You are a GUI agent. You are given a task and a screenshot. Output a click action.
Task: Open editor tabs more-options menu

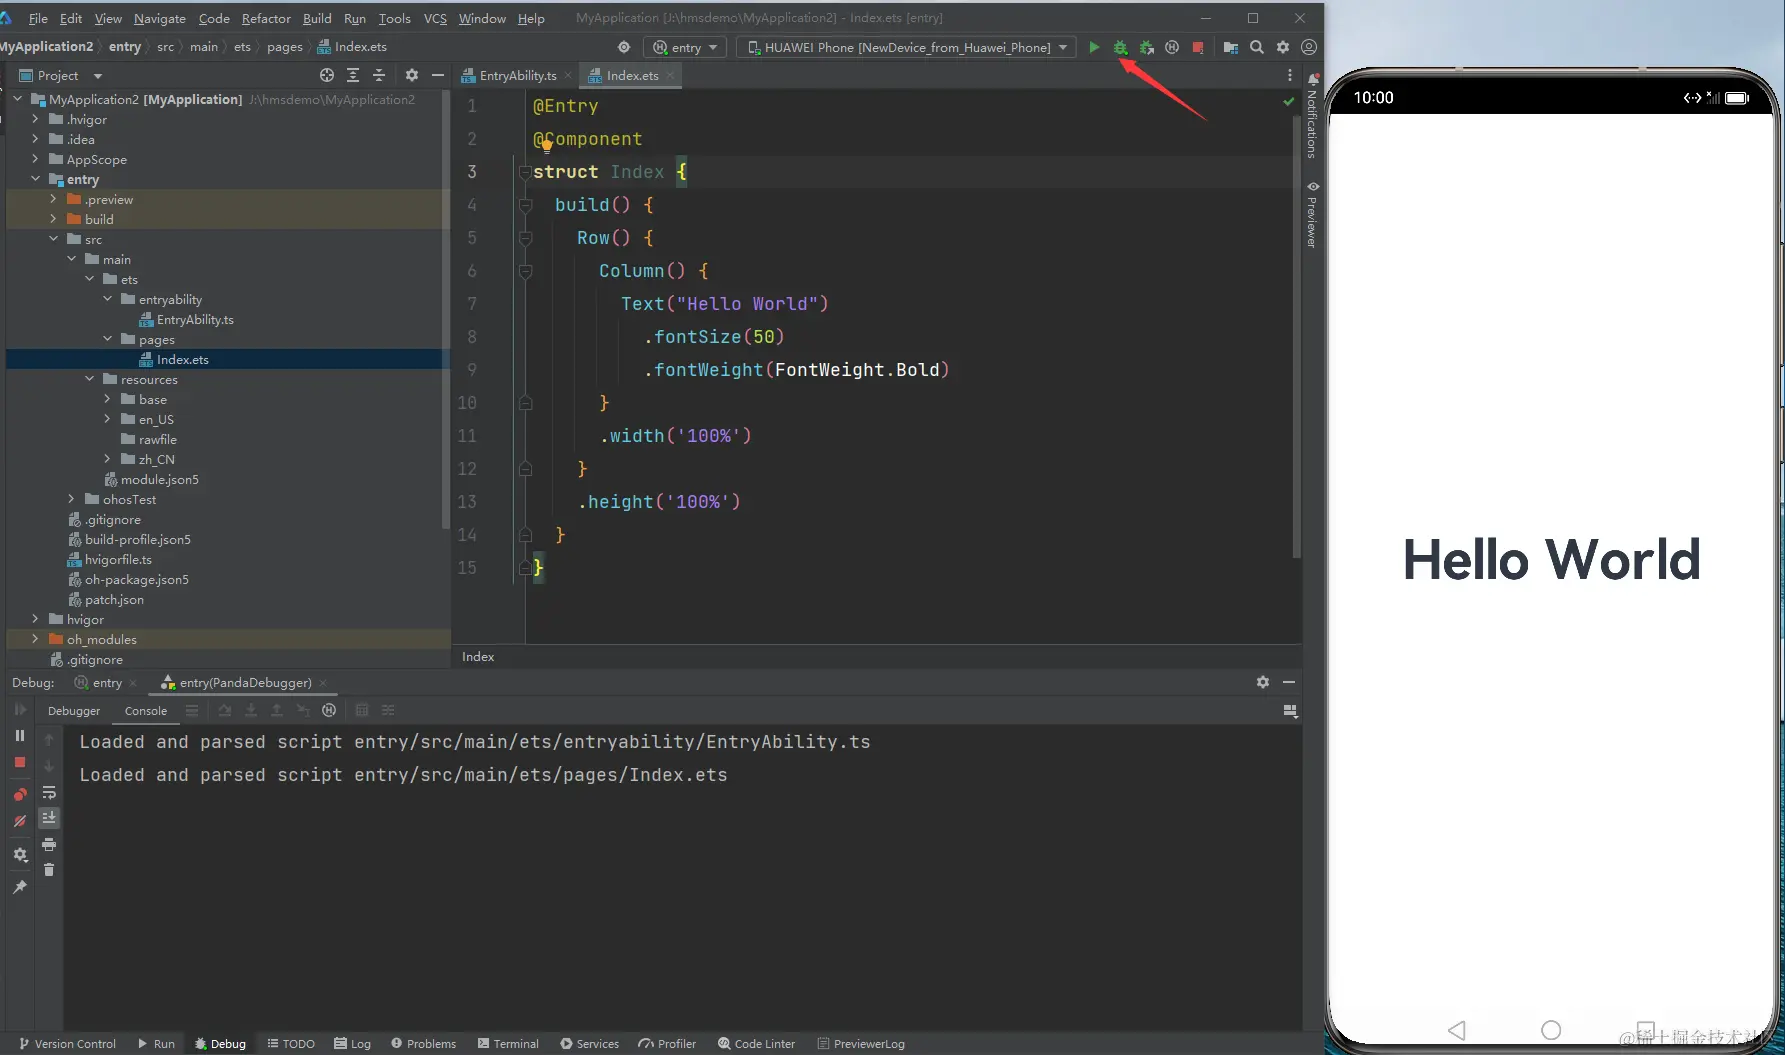coord(1290,76)
